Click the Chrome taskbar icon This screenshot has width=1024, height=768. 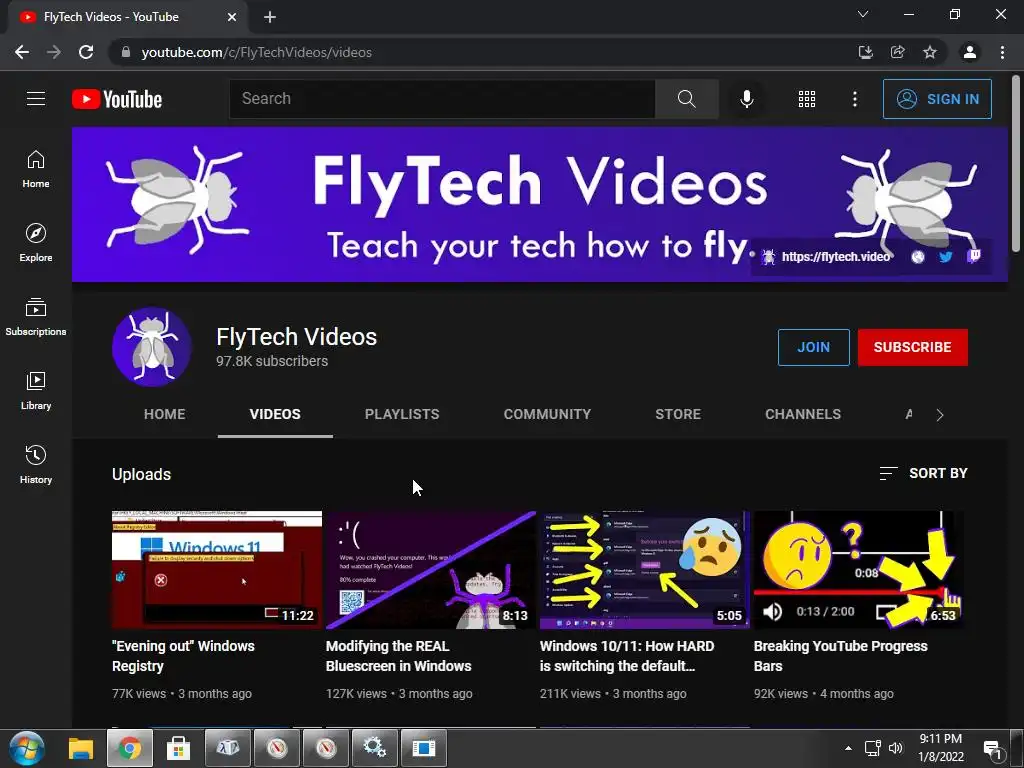pos(129,748)
